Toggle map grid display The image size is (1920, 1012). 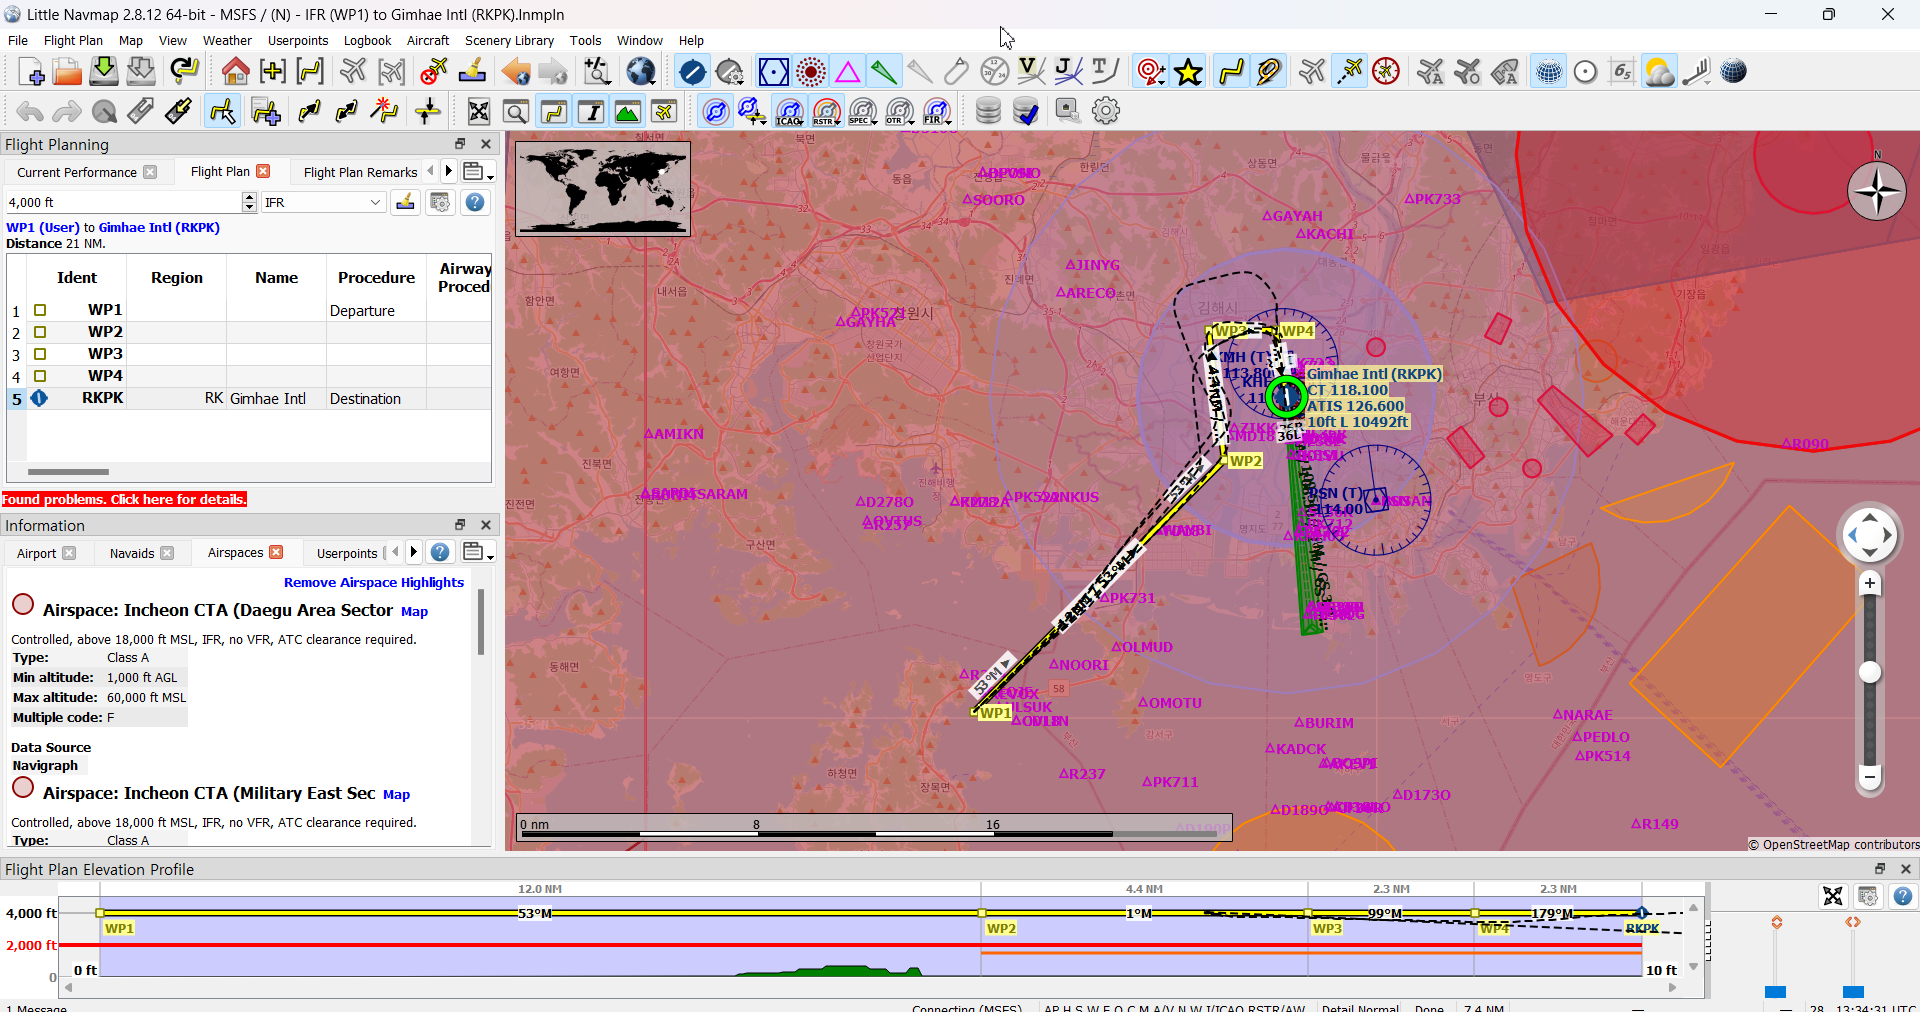1548,72
